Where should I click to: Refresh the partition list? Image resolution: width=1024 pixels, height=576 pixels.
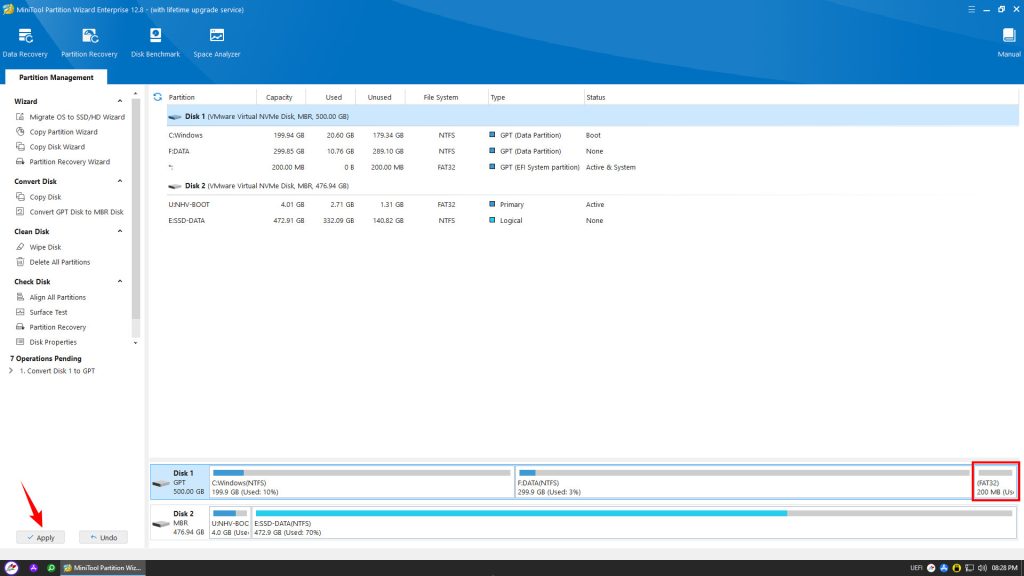157,97
